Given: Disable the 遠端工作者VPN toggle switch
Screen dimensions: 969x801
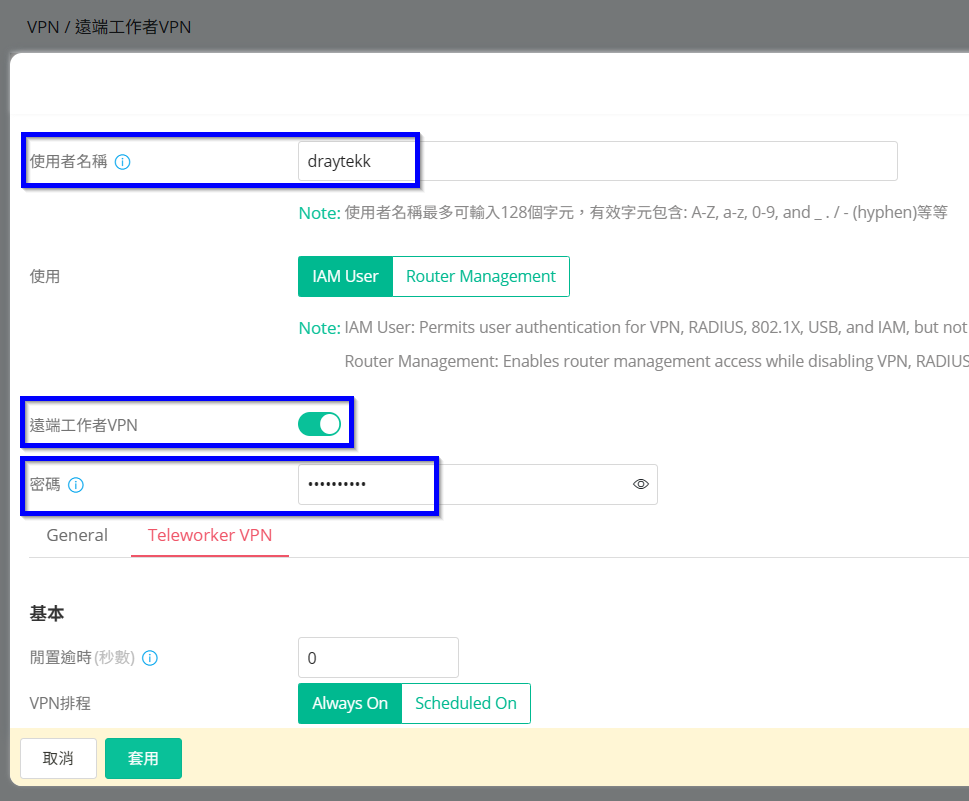Looking at the screenshot, I should (x=319, y=424).
